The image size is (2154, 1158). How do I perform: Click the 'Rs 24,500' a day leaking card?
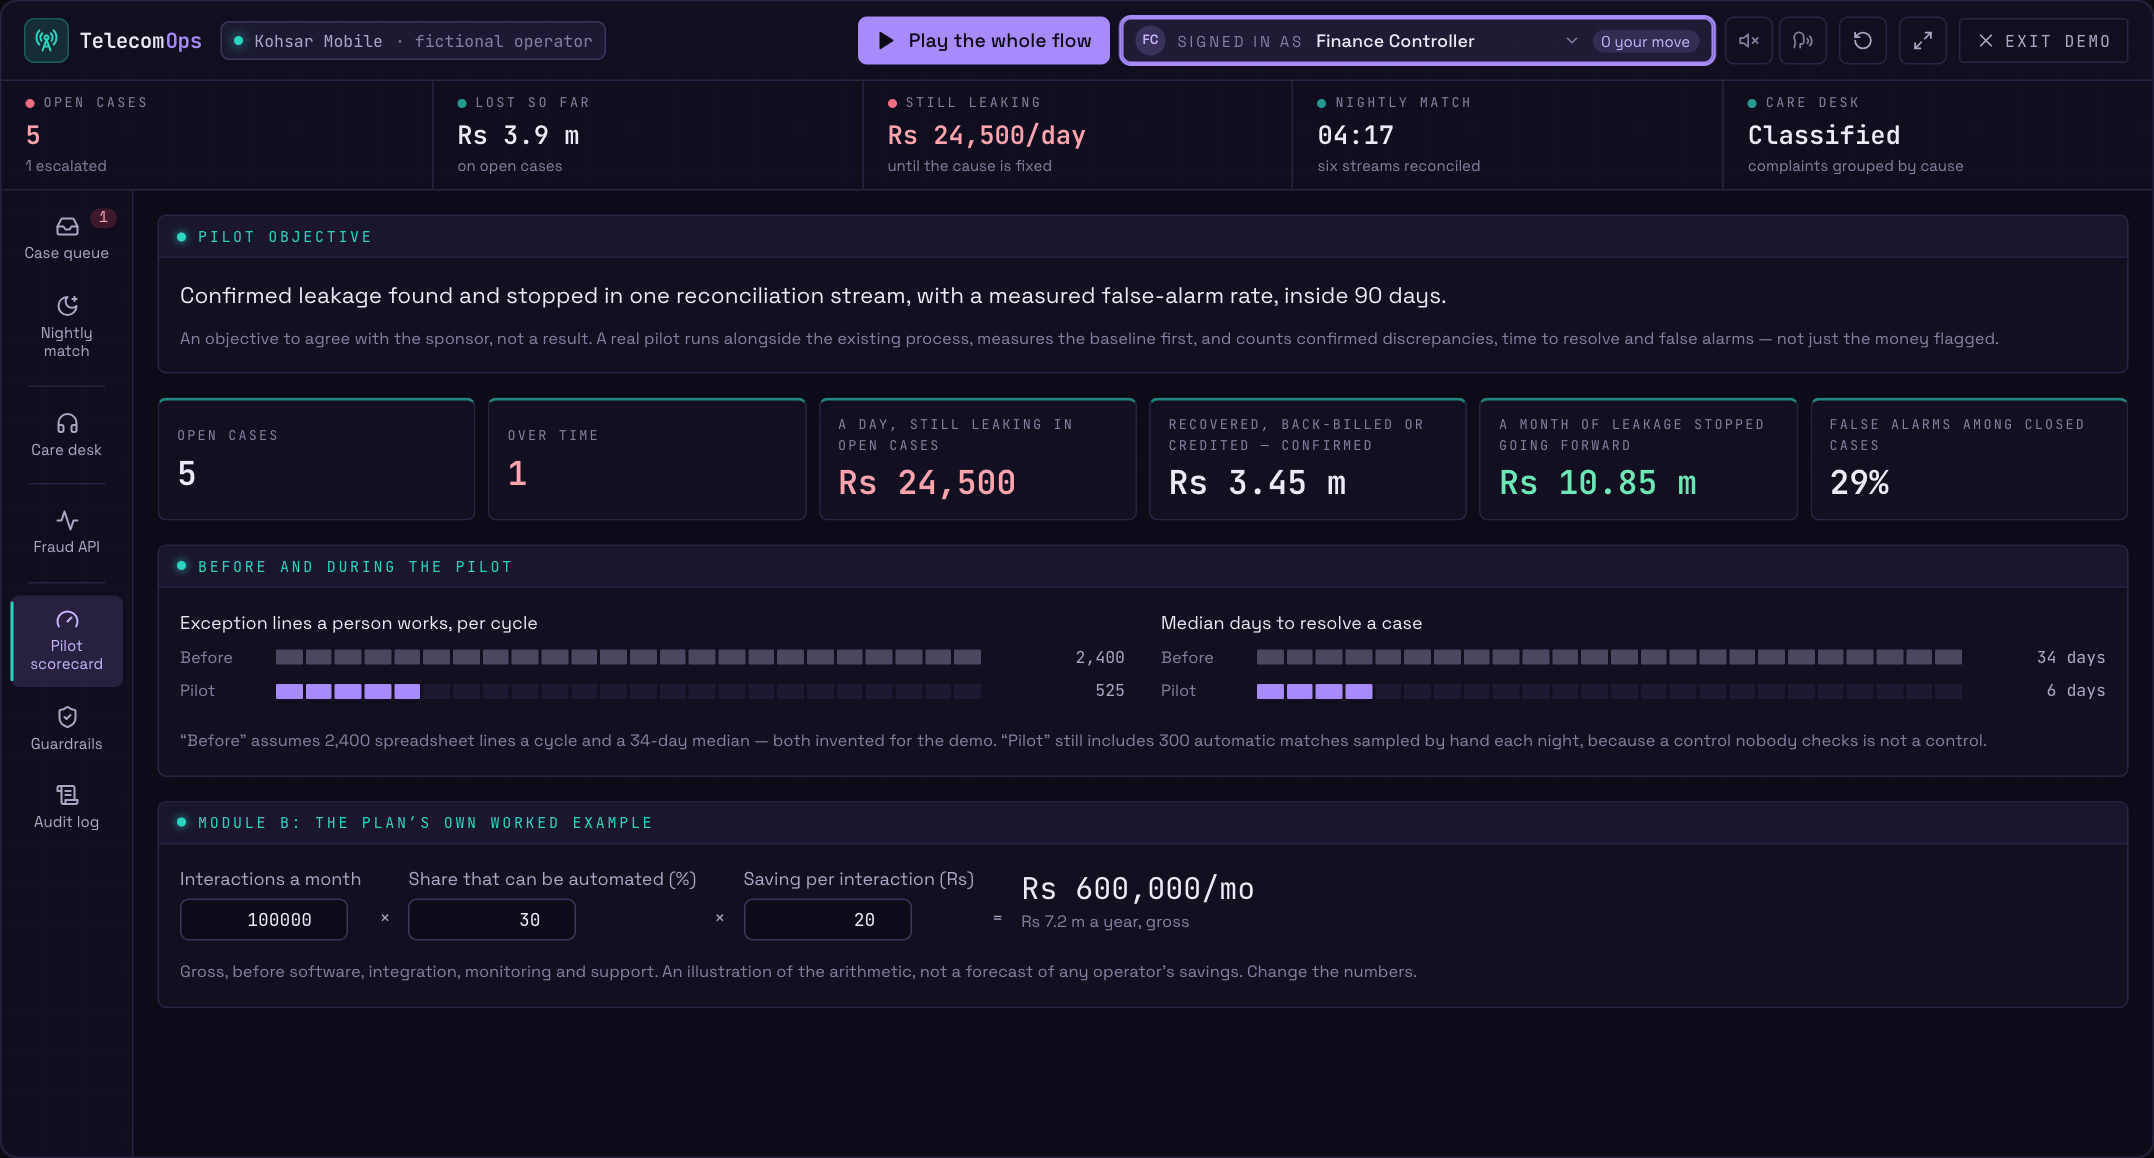point(978,459)
